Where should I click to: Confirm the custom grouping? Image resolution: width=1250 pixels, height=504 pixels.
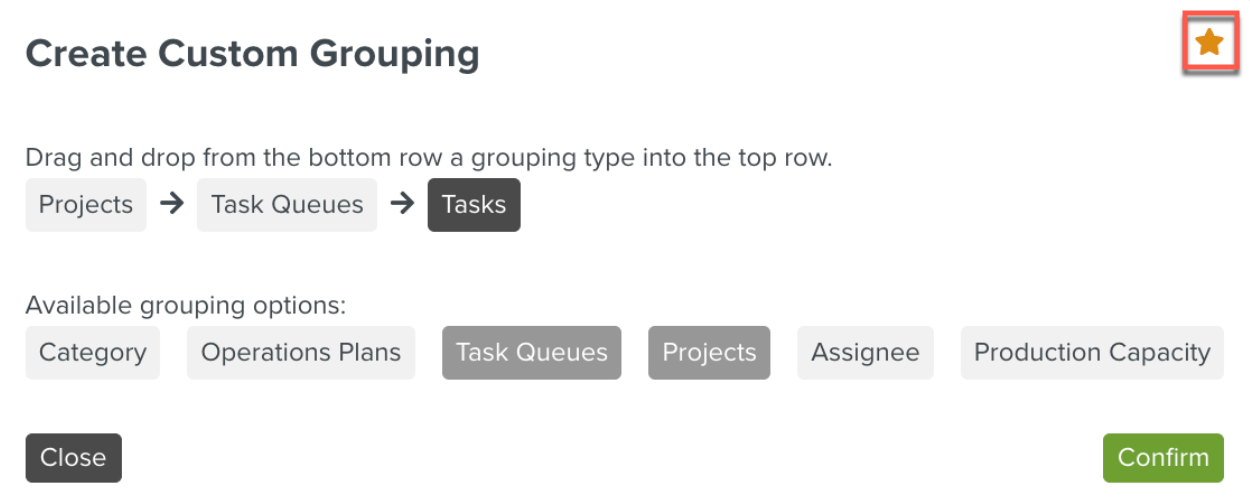click(x=1163, y=458)
